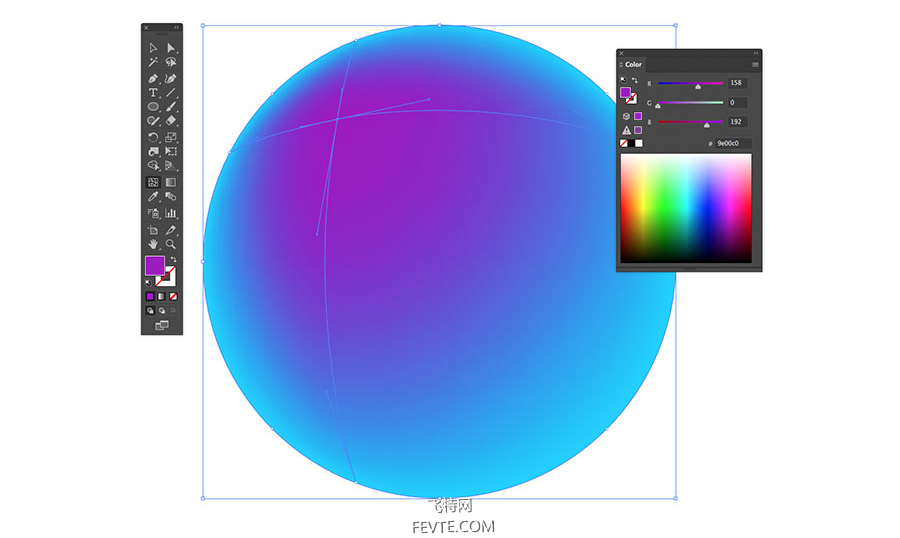
Task: Choose the Artboard tool
Action: [153, 230]
